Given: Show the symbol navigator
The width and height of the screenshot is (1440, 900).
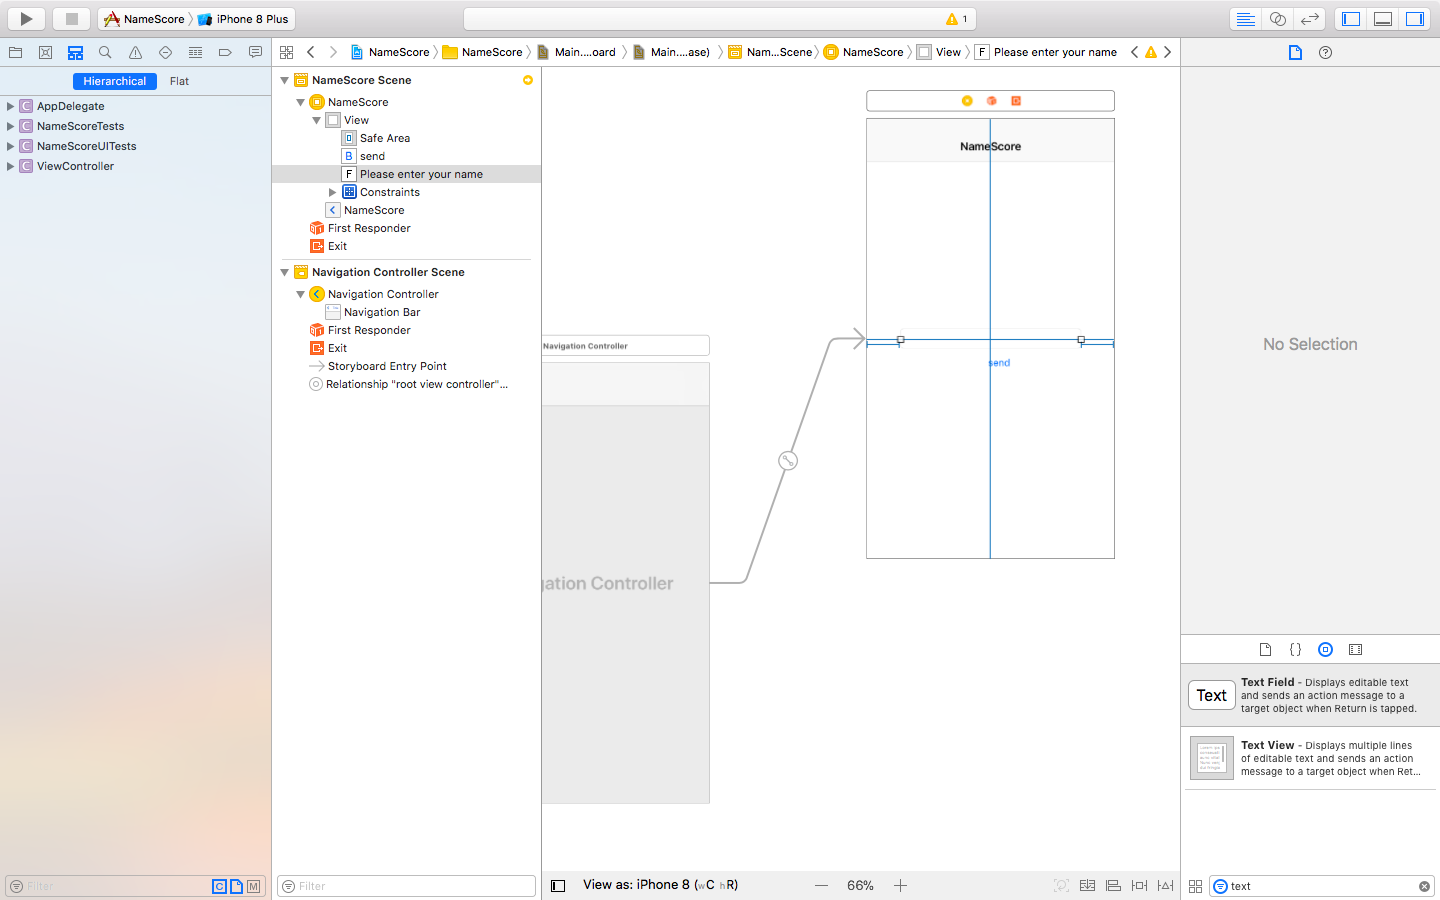Looking at the screenshot, I should point(75,52).
